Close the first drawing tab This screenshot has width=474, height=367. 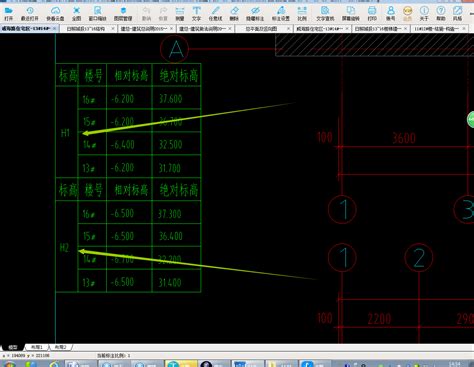point(55,29)
